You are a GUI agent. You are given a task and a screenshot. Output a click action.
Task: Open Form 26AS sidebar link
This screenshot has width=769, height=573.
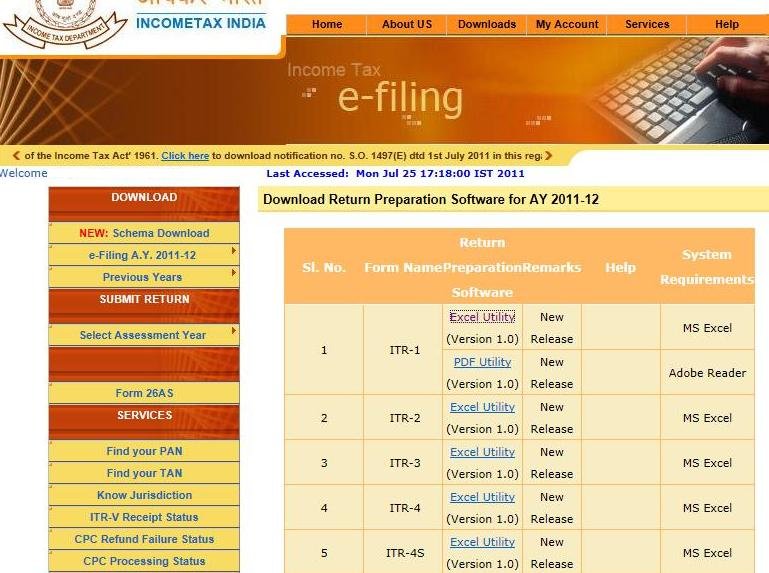[x=144, y=393]
